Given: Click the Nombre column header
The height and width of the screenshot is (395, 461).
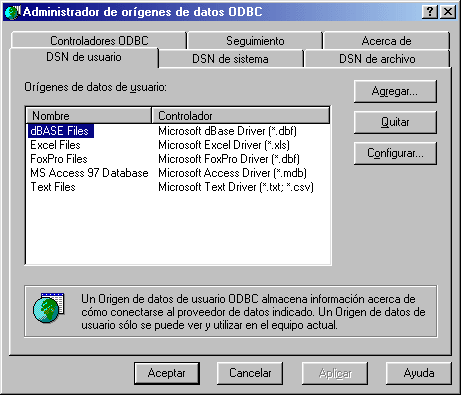Looking at the screenshot, I should click(x=89, y=116).
